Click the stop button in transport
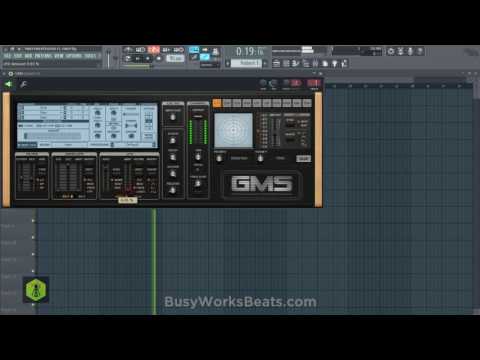 click(x=148, y=59)
